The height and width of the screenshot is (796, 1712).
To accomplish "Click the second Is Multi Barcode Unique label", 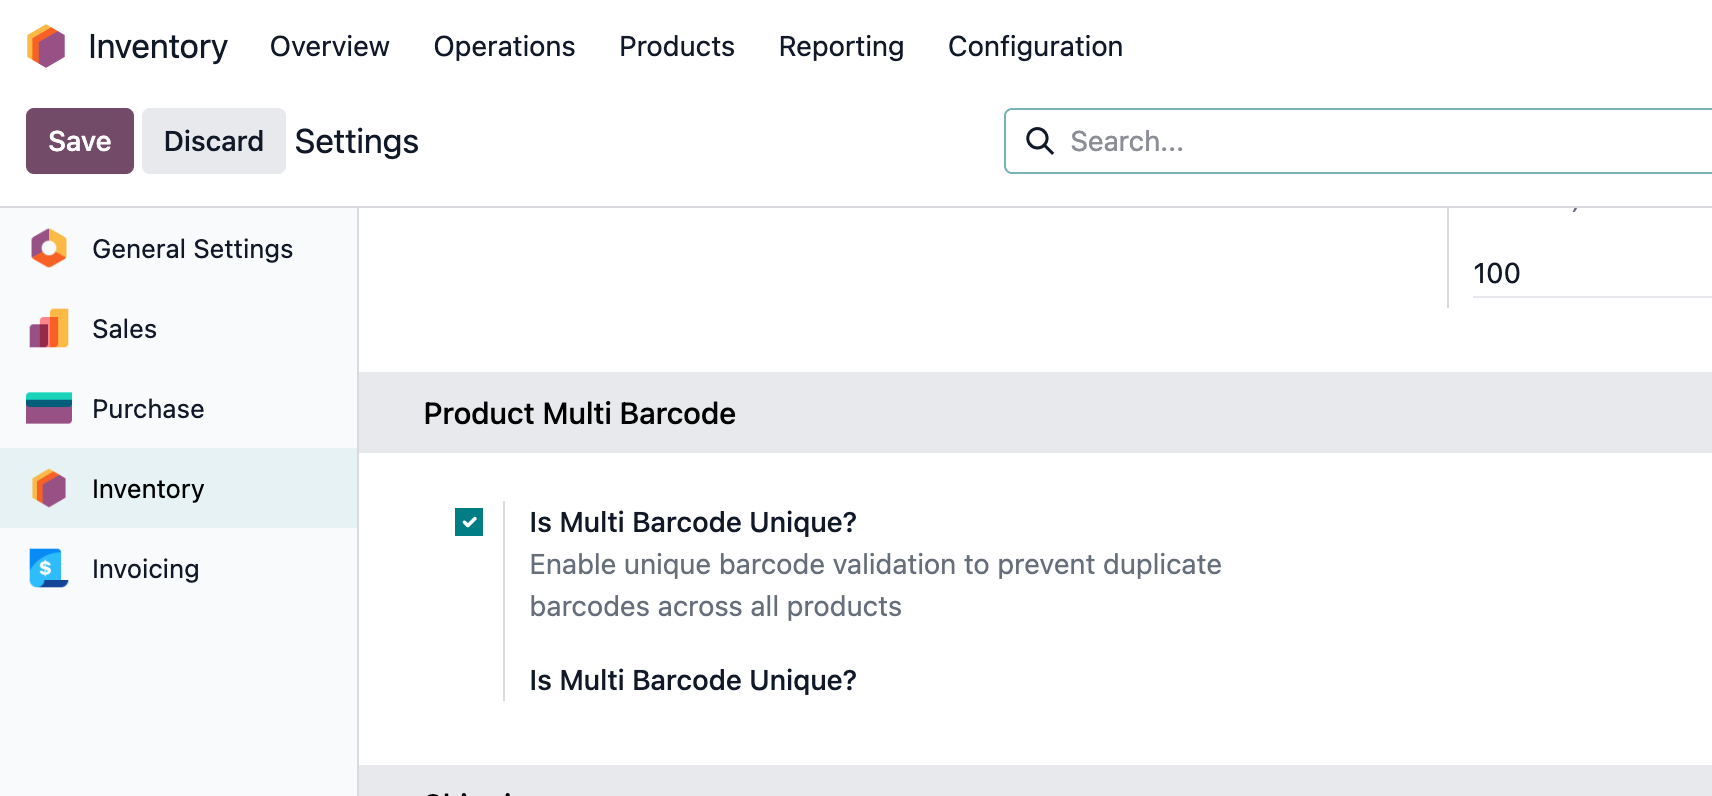I will (693, 680).
